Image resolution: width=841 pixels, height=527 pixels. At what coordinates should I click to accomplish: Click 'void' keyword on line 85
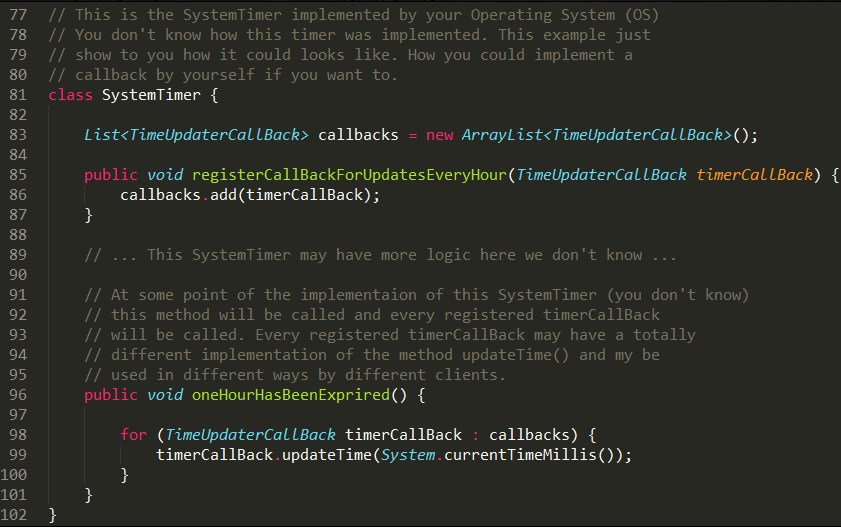click(165, 175)
